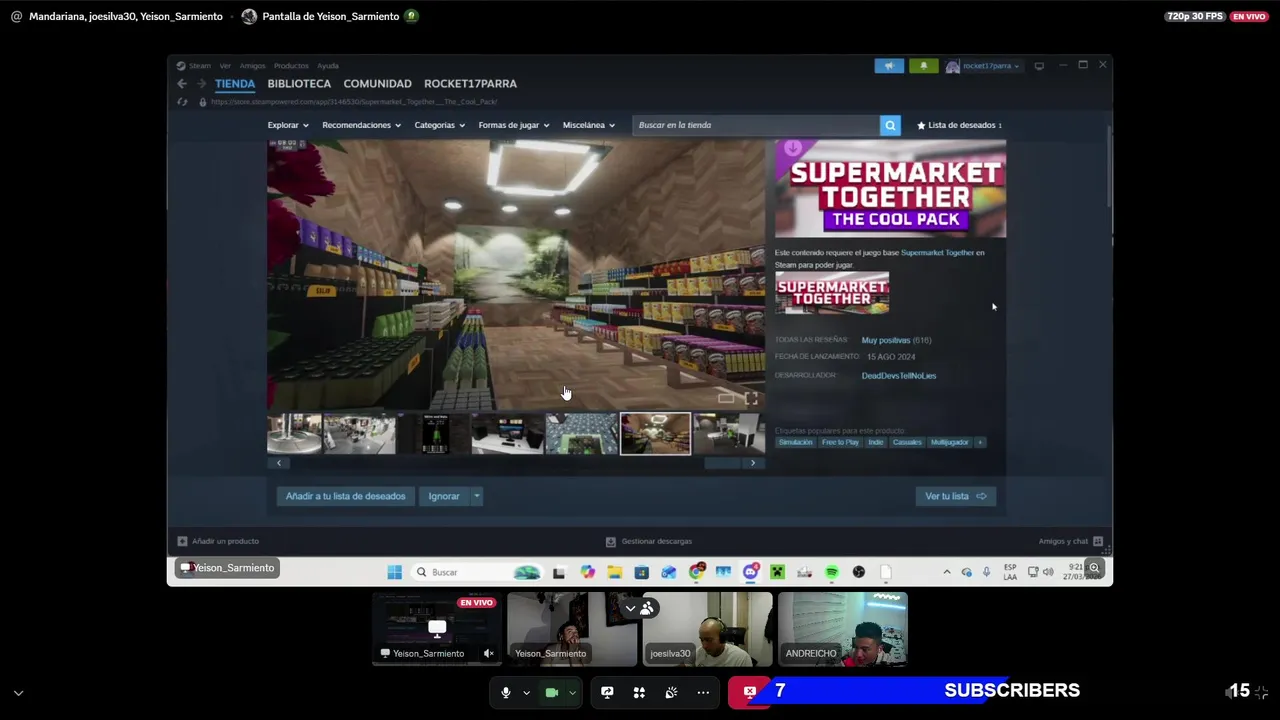The width and height of the screenshot is (1280, 720).
Task: Open Pantalla de Yeison_Sarmiento channel title
Action: click(x=330, y=16)
